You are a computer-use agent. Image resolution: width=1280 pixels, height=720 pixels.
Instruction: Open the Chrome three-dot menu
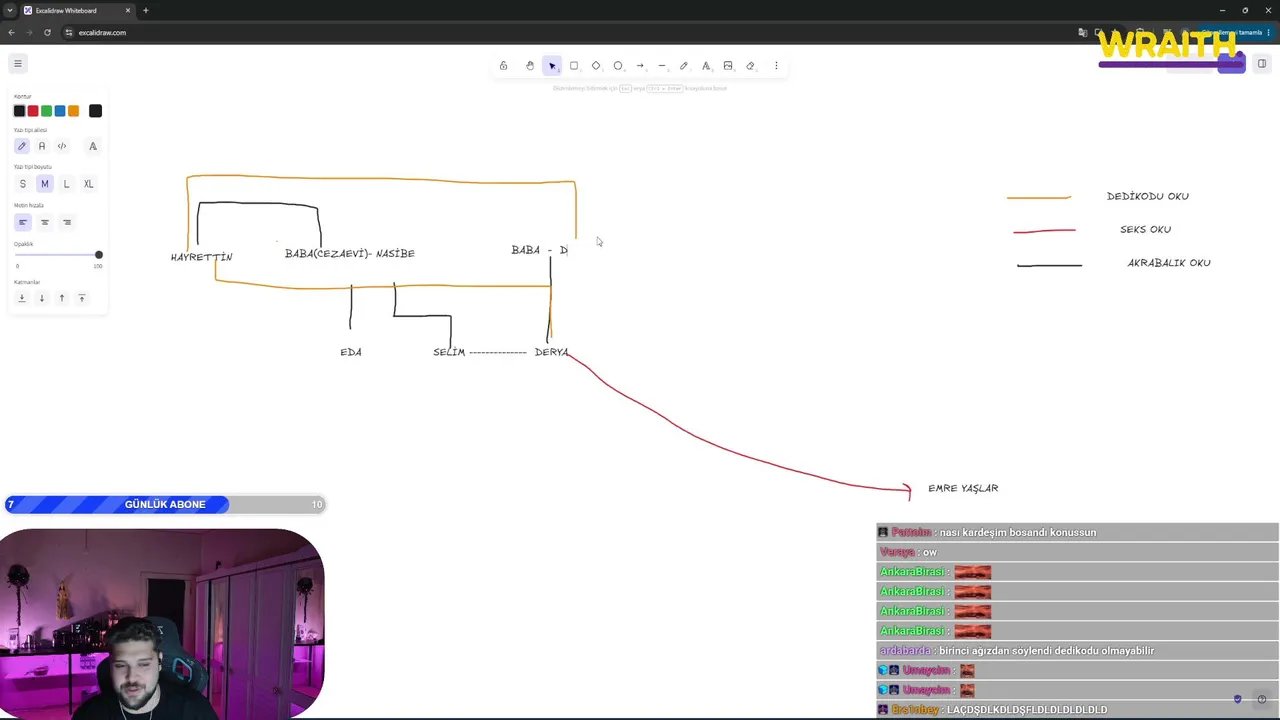pyautogui.click(x=1270, y=32)
